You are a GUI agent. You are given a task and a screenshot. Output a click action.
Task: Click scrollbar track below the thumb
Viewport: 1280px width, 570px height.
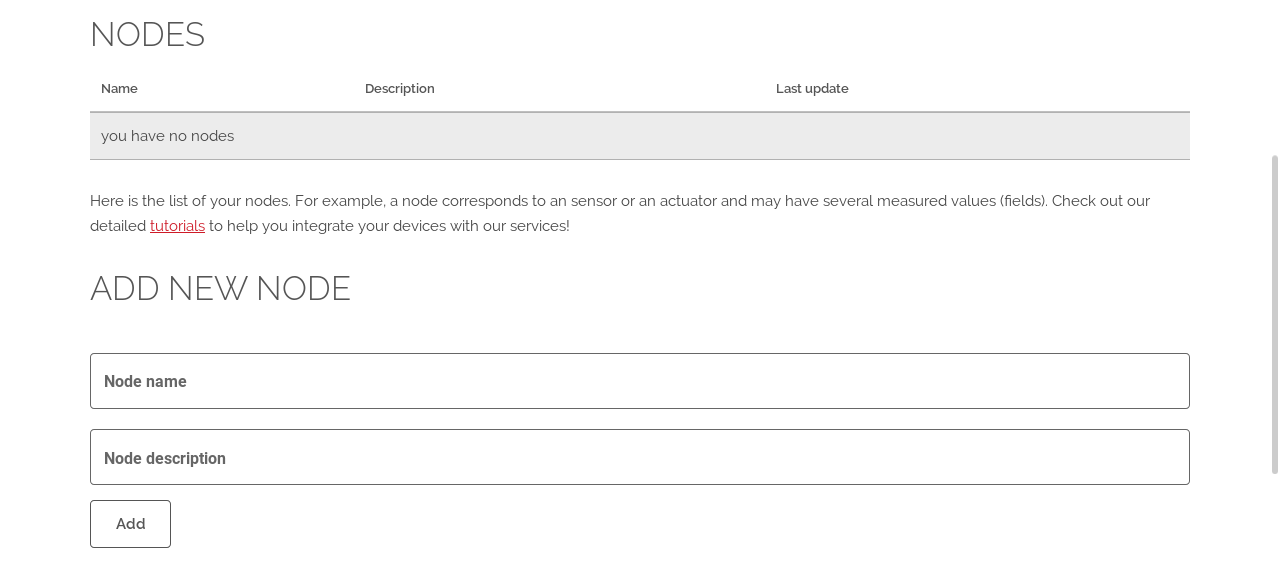pyautogui.click(x=1275, y=522)
